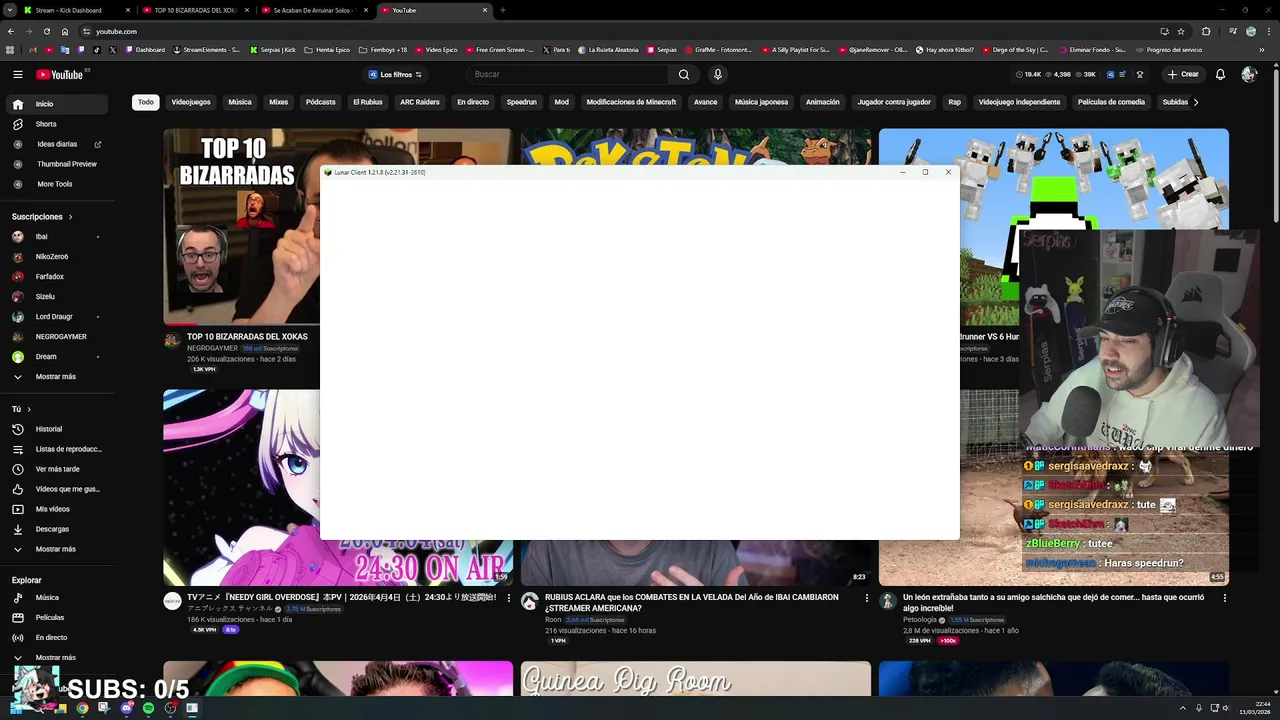The height and width of the screenshot is (720, 1280).
Task: Expand Mostrar más under subscriptions
Action: (x=54, y=377)
